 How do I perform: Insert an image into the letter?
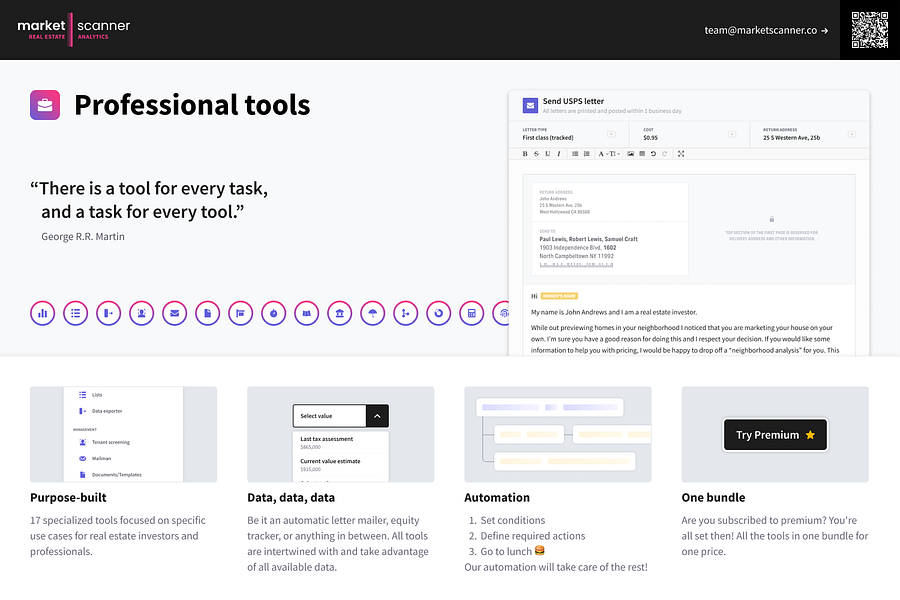[631, 154]
